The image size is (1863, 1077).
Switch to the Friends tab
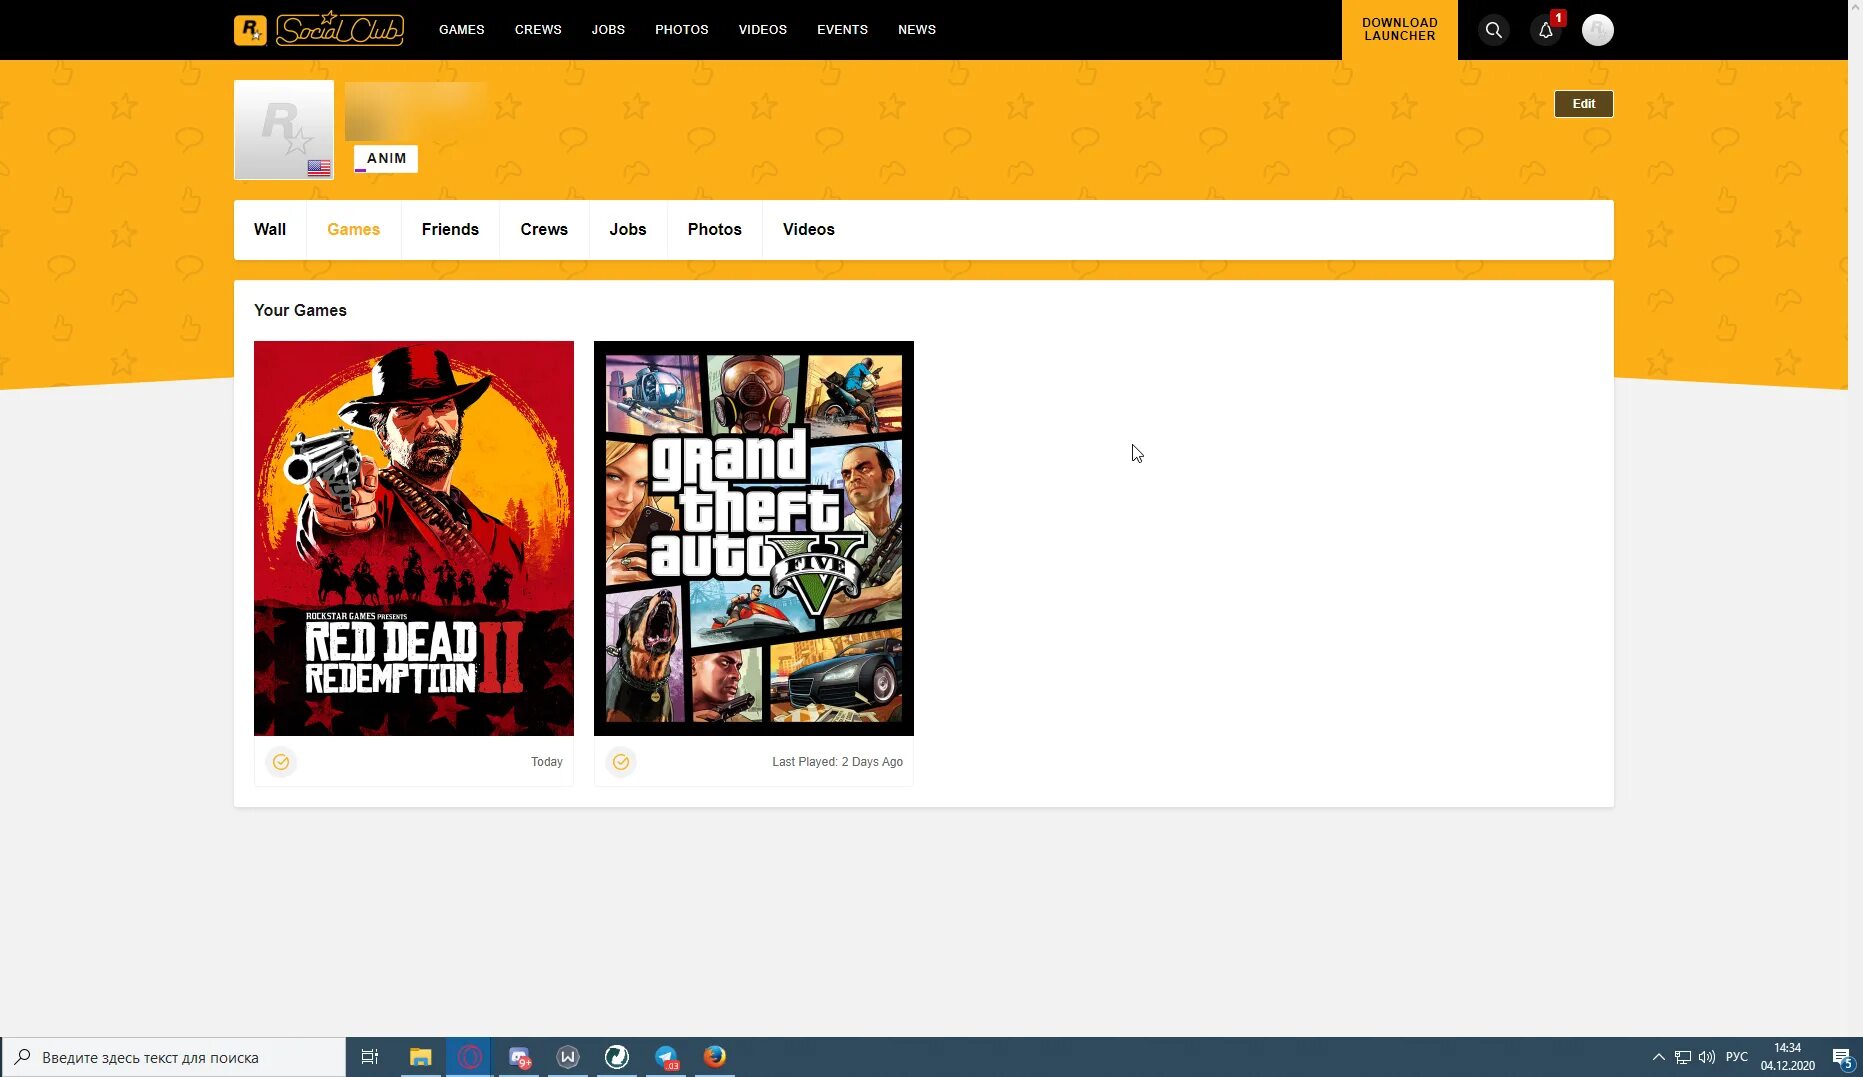pyautogui.click(x=450, y=230)
